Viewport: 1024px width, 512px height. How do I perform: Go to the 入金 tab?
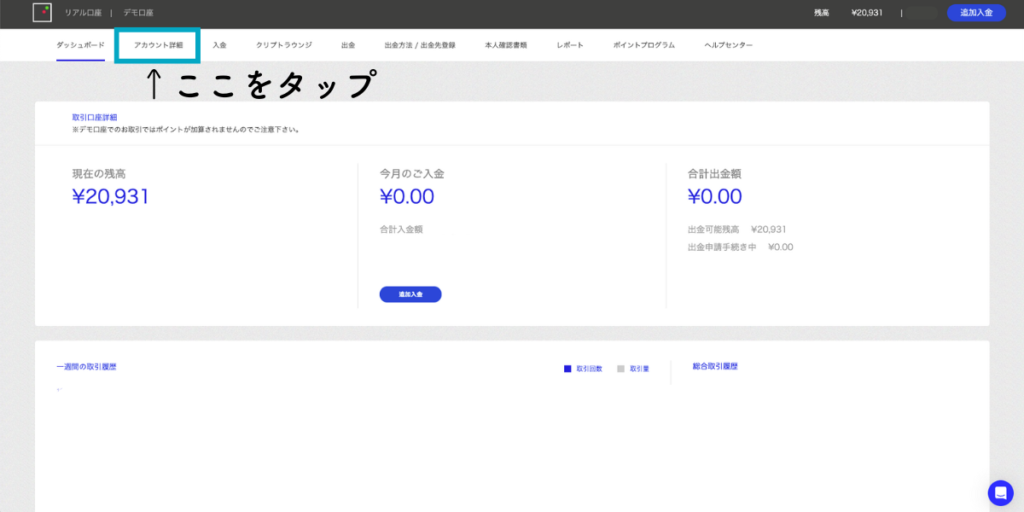point(220,45)
